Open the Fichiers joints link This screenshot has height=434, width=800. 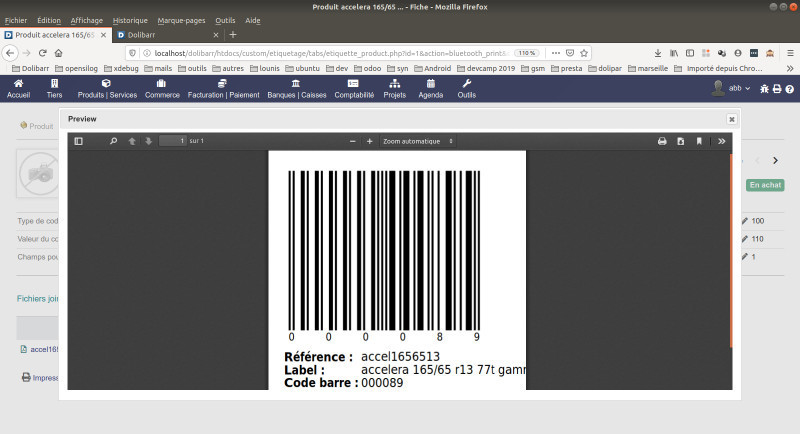pyautogui.click(x=38, y=298)
